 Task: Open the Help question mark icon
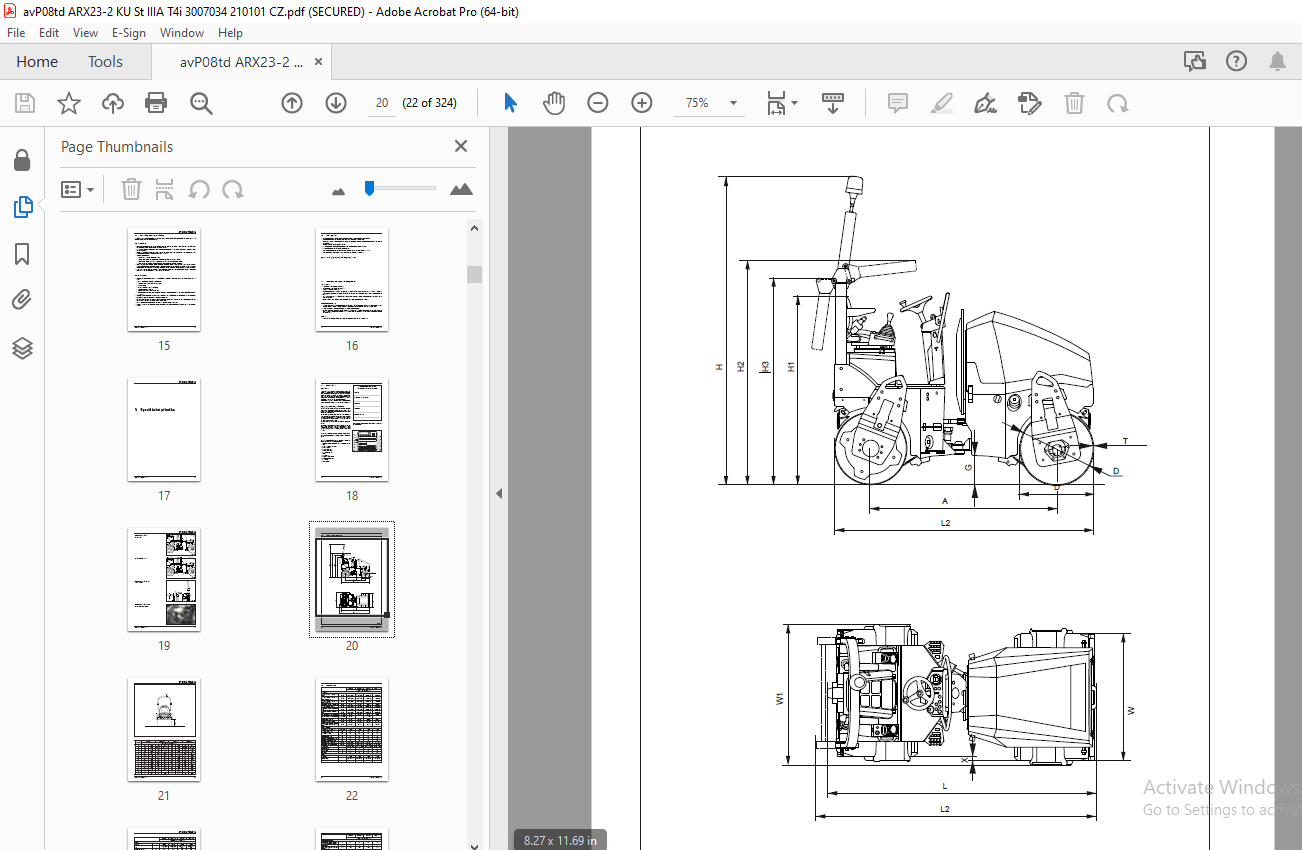click(x=1236, y=61)
